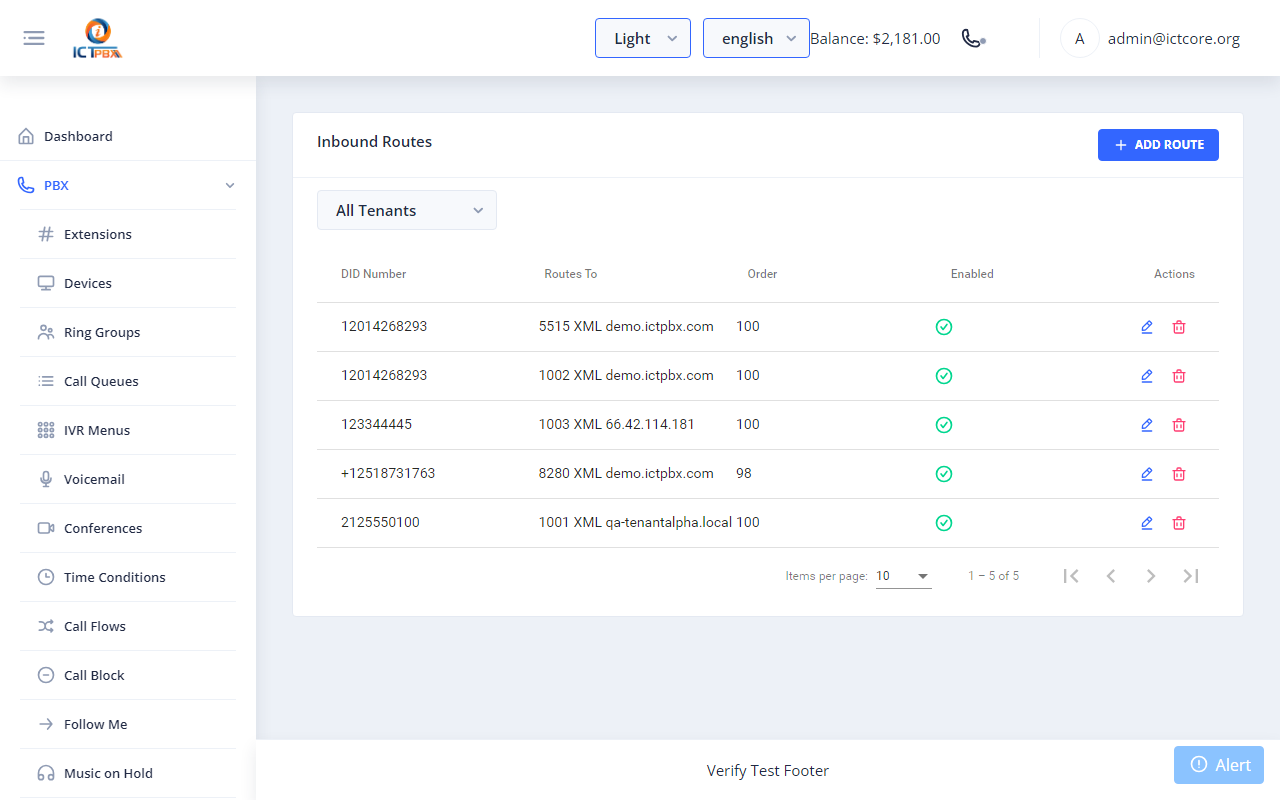The width and height of the screenshot is (1280, 800).
Task: Open Ring Groups in the sidebar
Action: click(128, 332)
